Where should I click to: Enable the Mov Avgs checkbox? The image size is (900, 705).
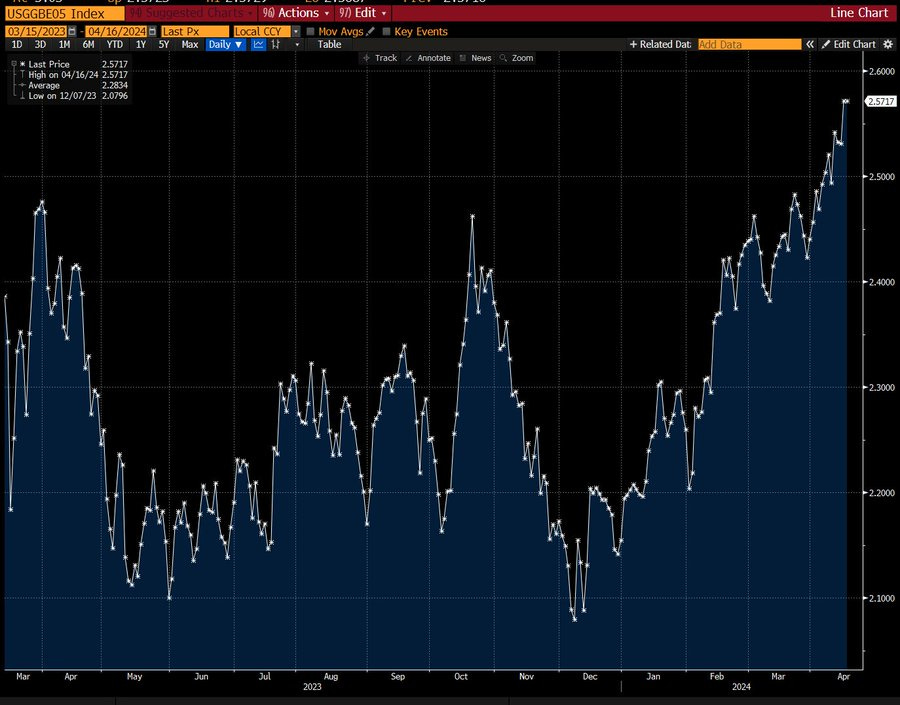pyautogui.click(x=311, y=32)
